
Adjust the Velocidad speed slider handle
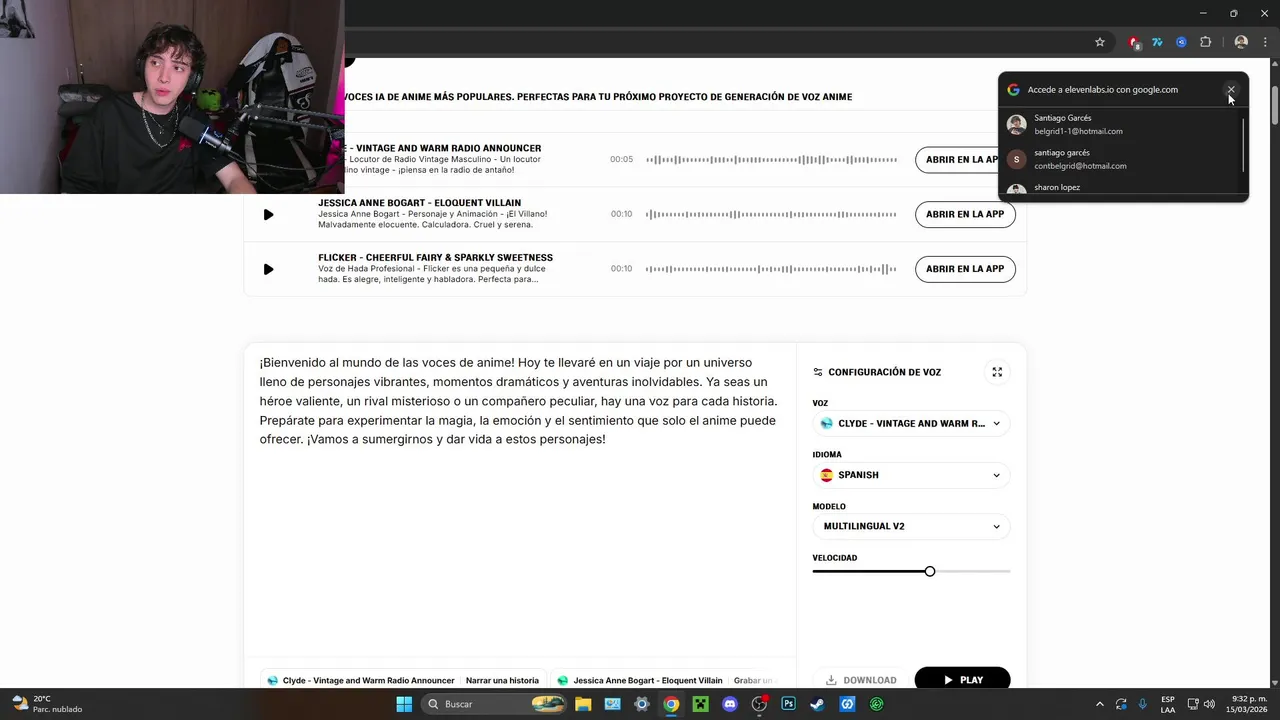(930, 571)
